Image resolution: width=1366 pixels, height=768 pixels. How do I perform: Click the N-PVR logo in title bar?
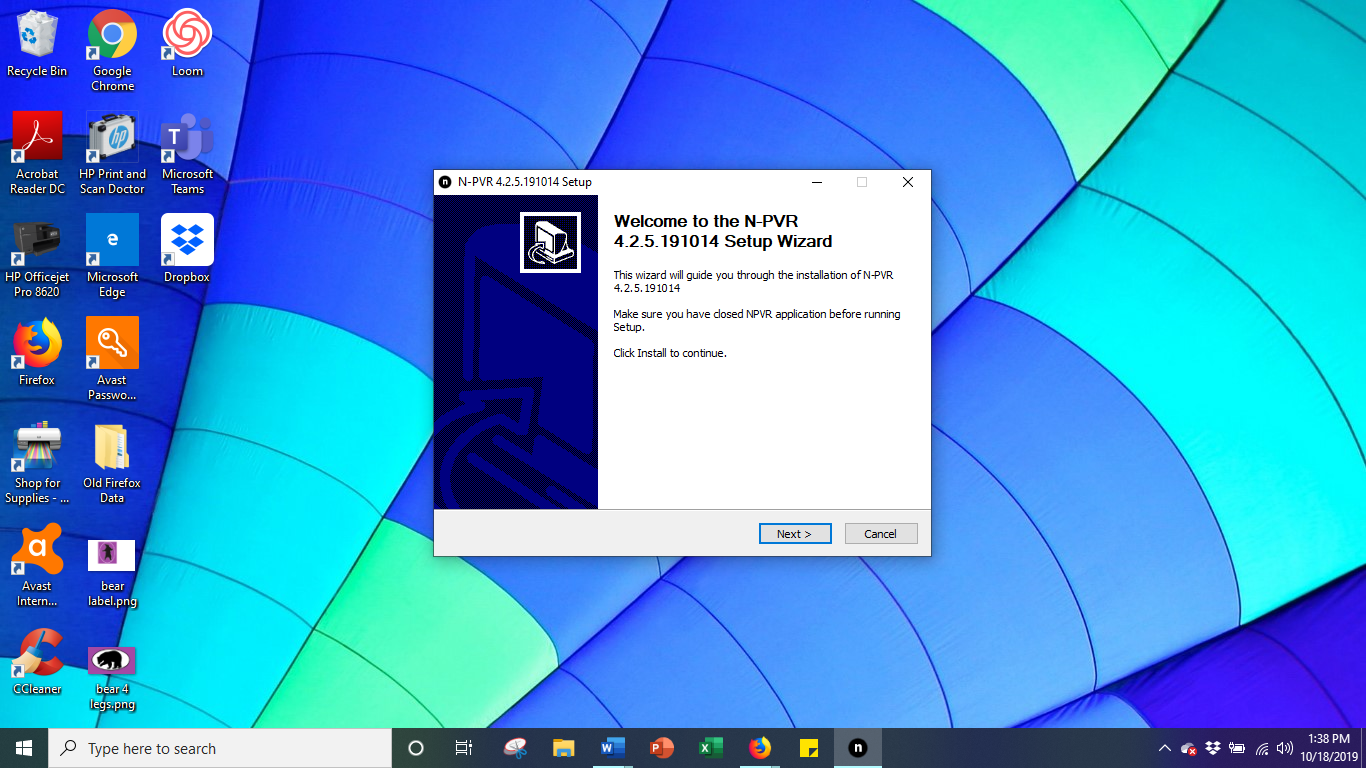[445, 182]
